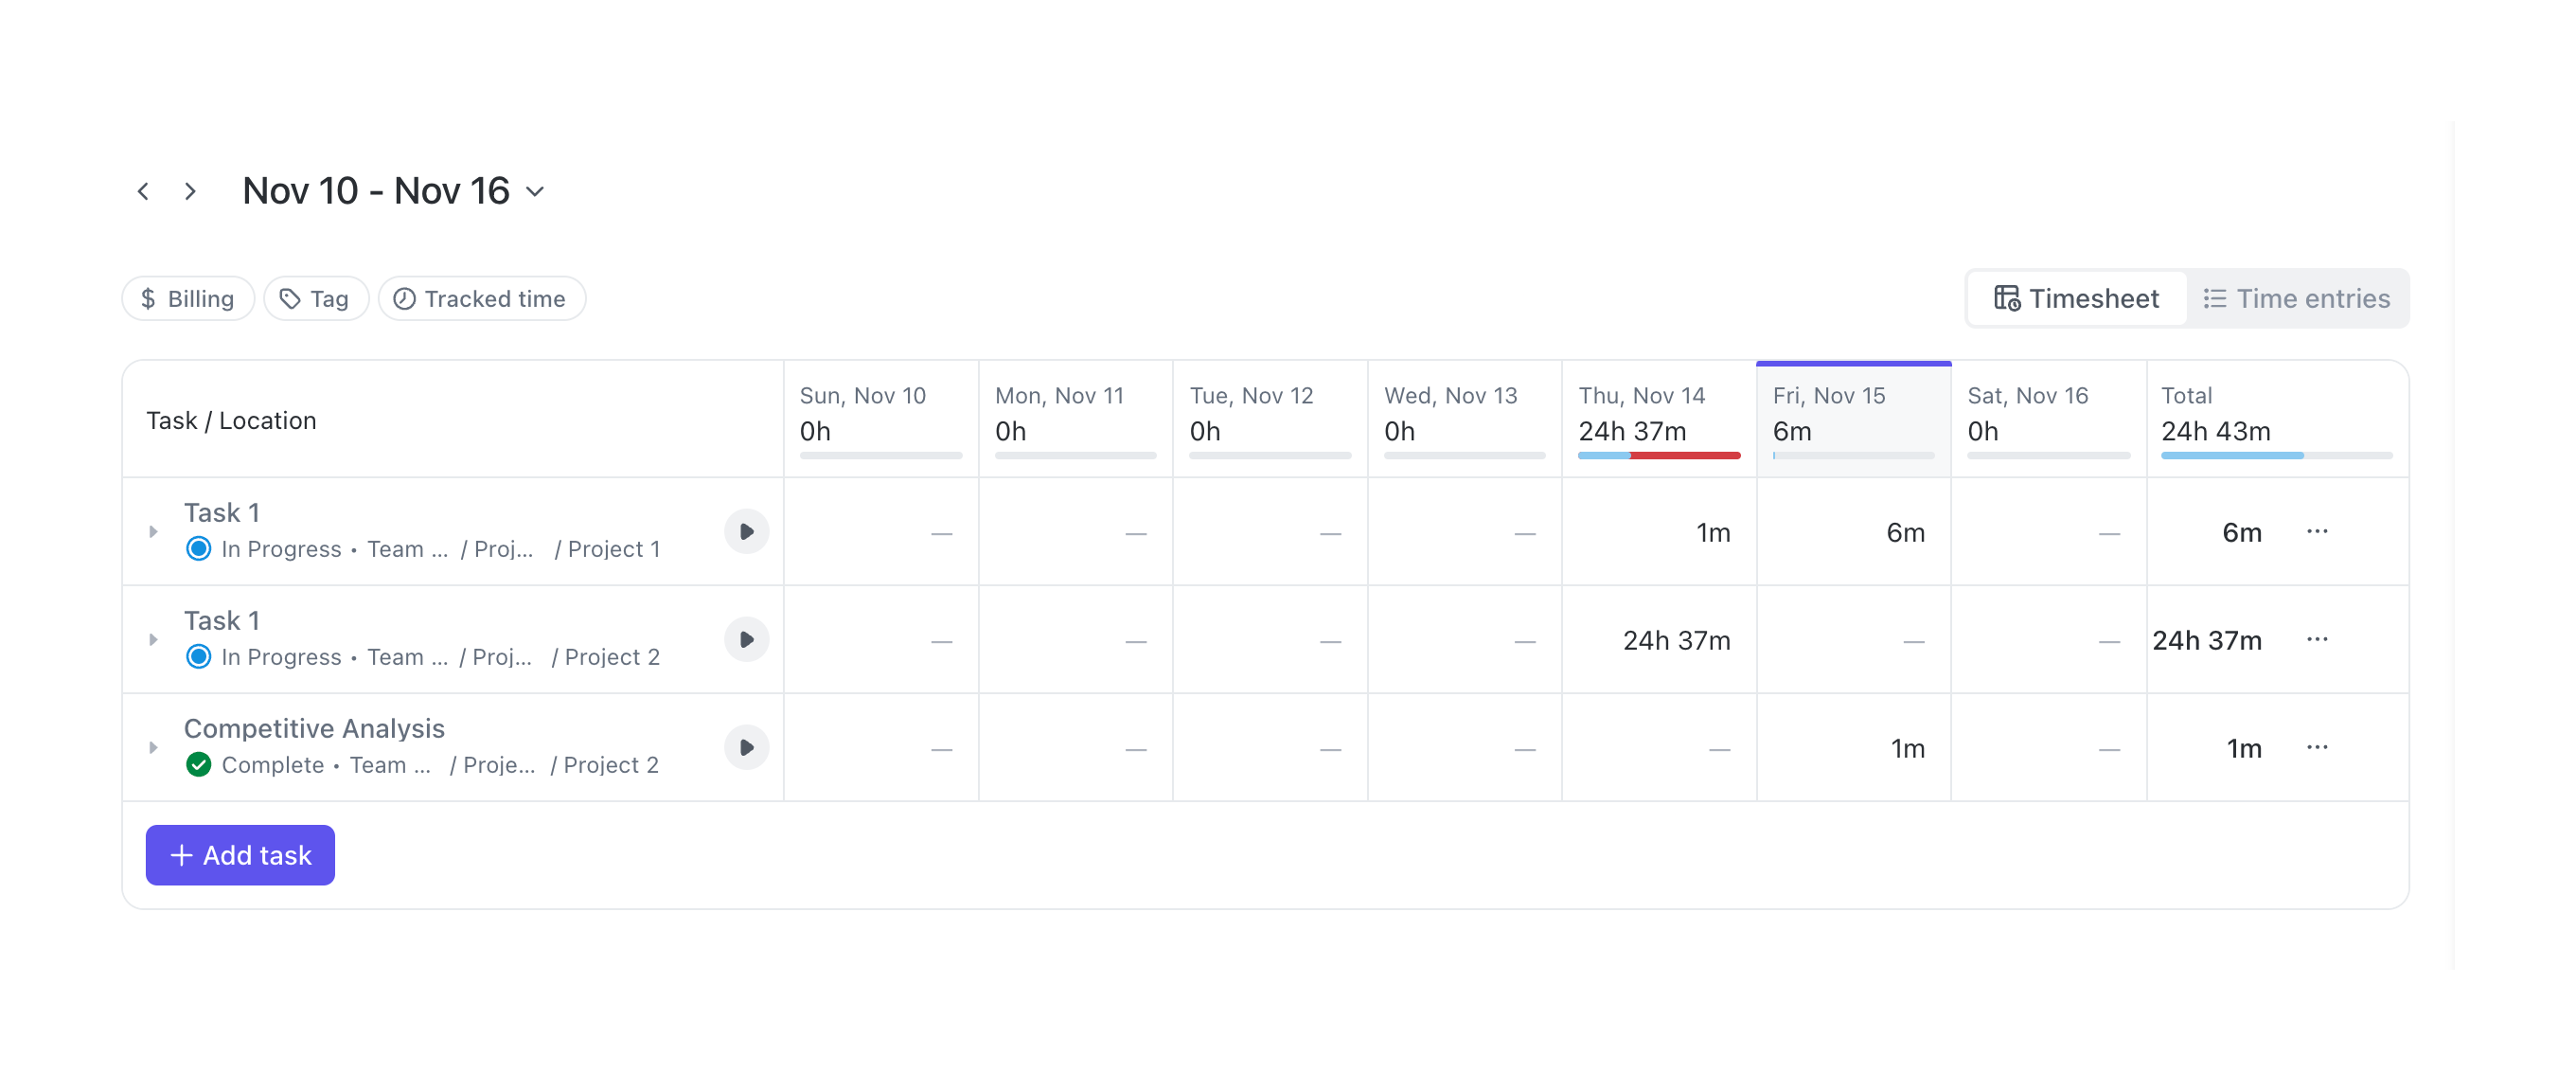Switch to the Timesheet view tab
The height and width of the screenshot is (1091, 2576).
click(x=2076, y=299)
